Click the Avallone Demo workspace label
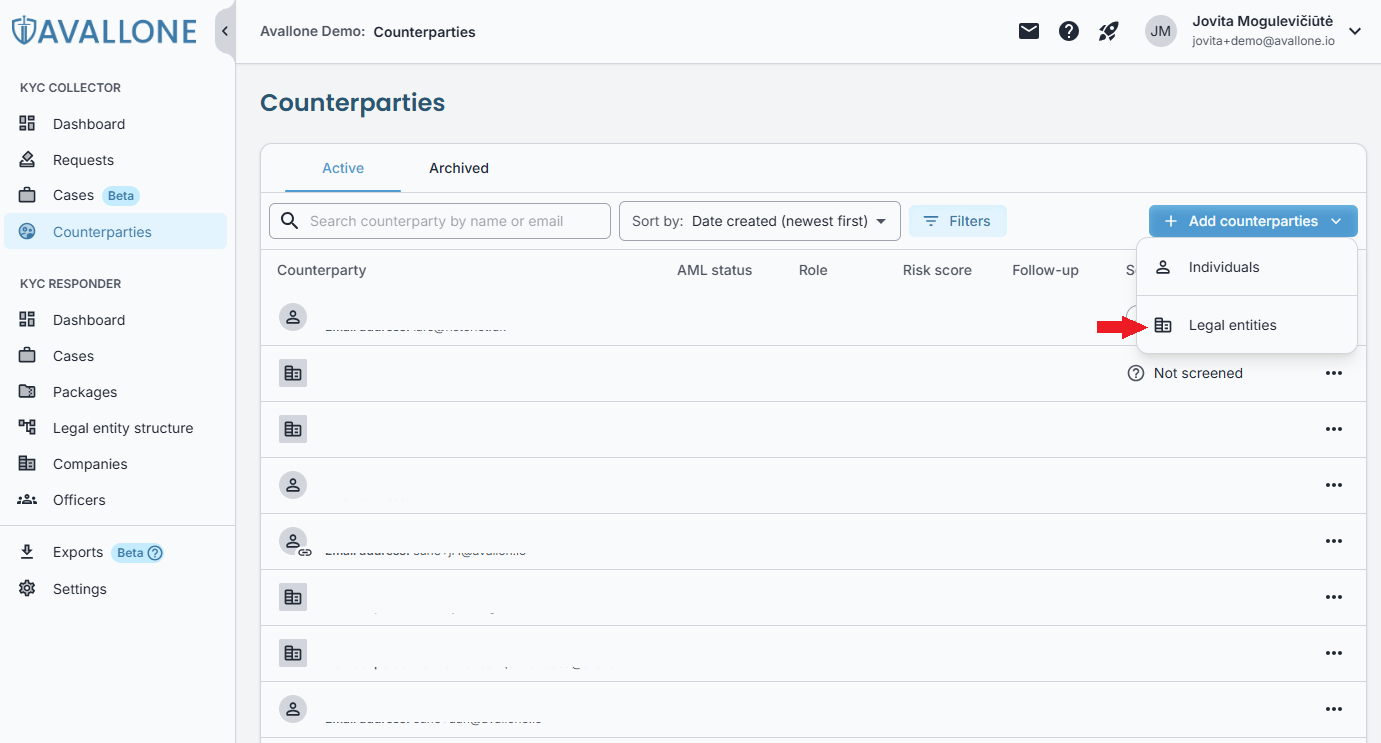 pos(312,31)
